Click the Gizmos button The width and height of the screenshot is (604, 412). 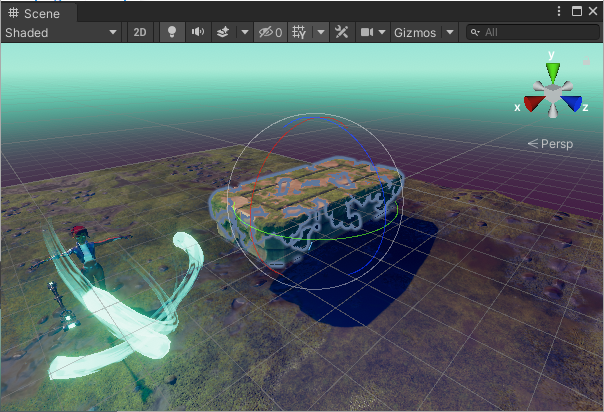point(415,32)
